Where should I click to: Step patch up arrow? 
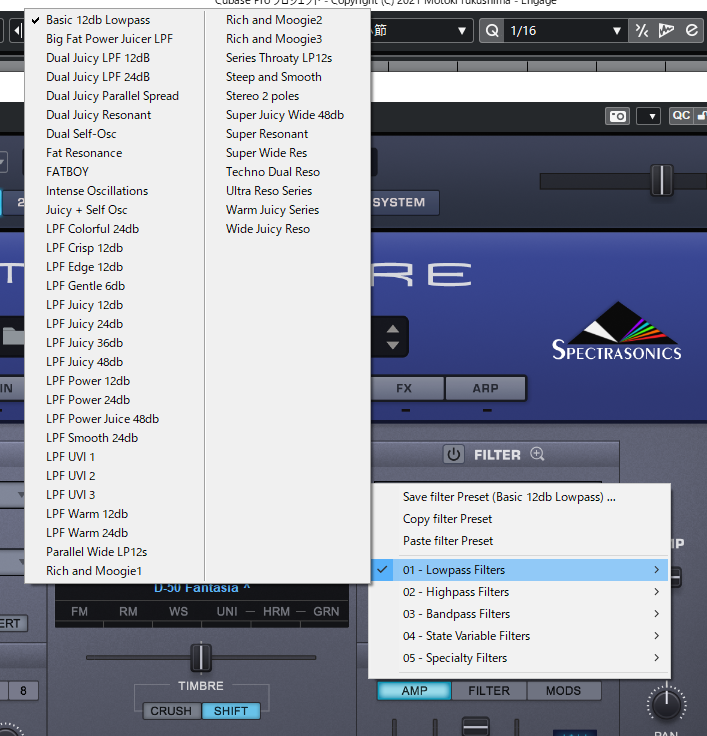point(393,329)
